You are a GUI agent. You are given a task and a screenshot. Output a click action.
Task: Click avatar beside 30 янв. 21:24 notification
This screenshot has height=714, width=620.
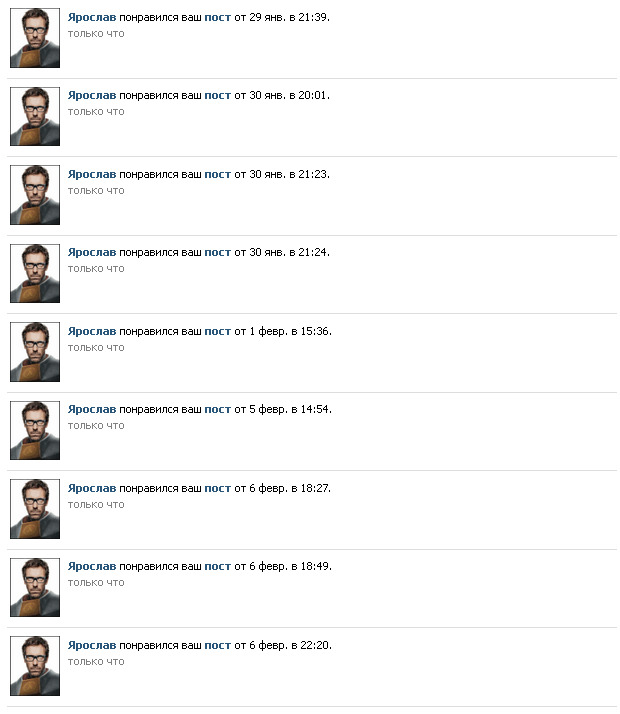pos(35,274)
